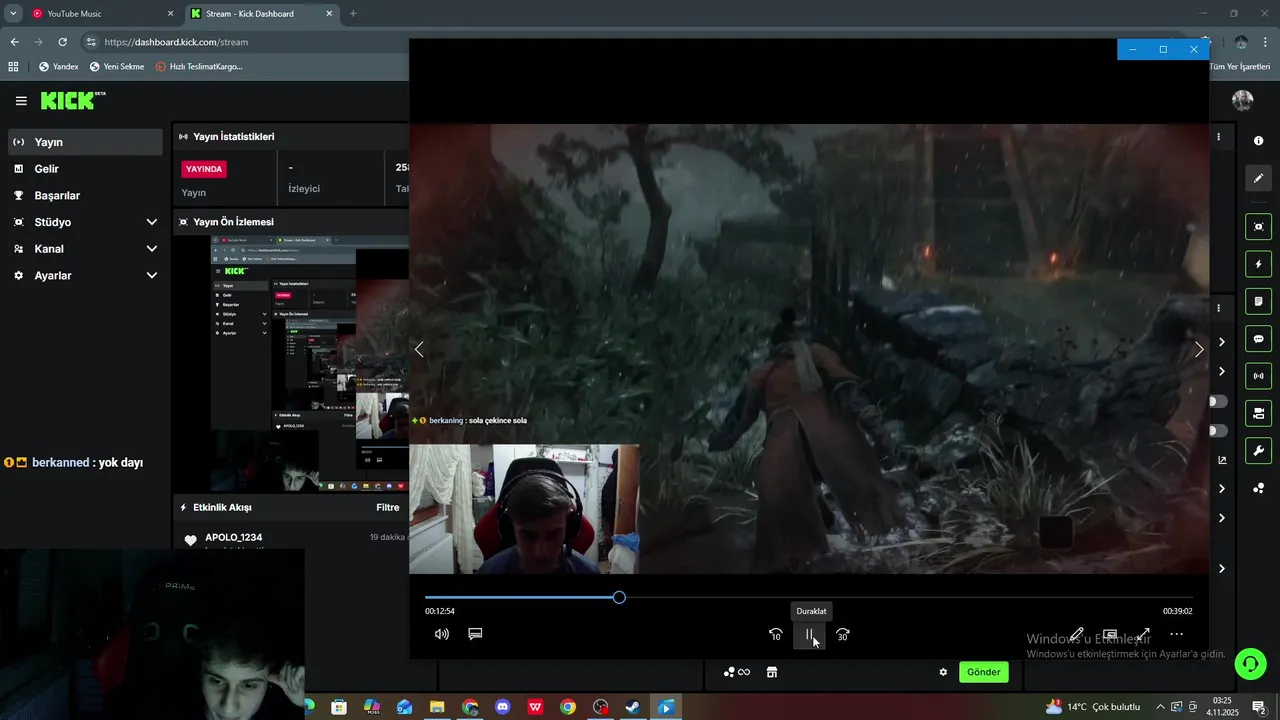
Task: Select Yayın in the left menu
Action: (x=85, y=142)
